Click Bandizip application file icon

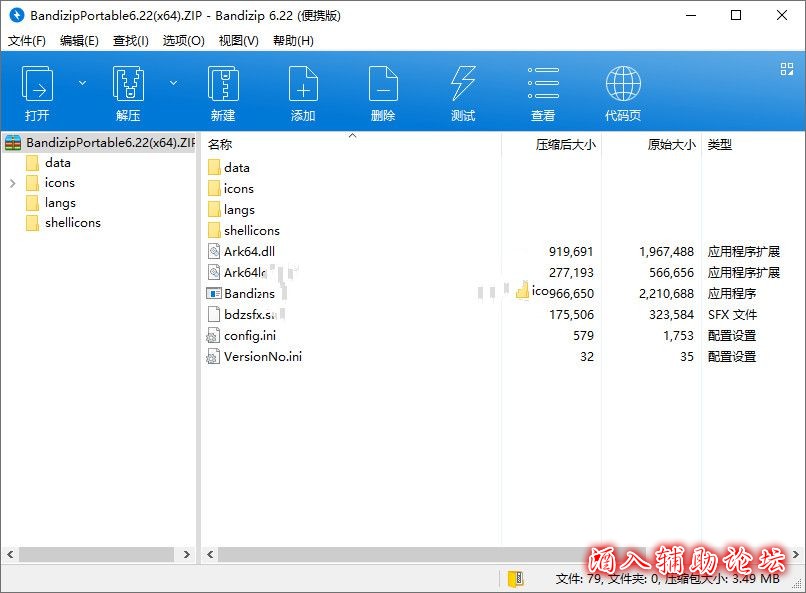[x=214, y=293]
